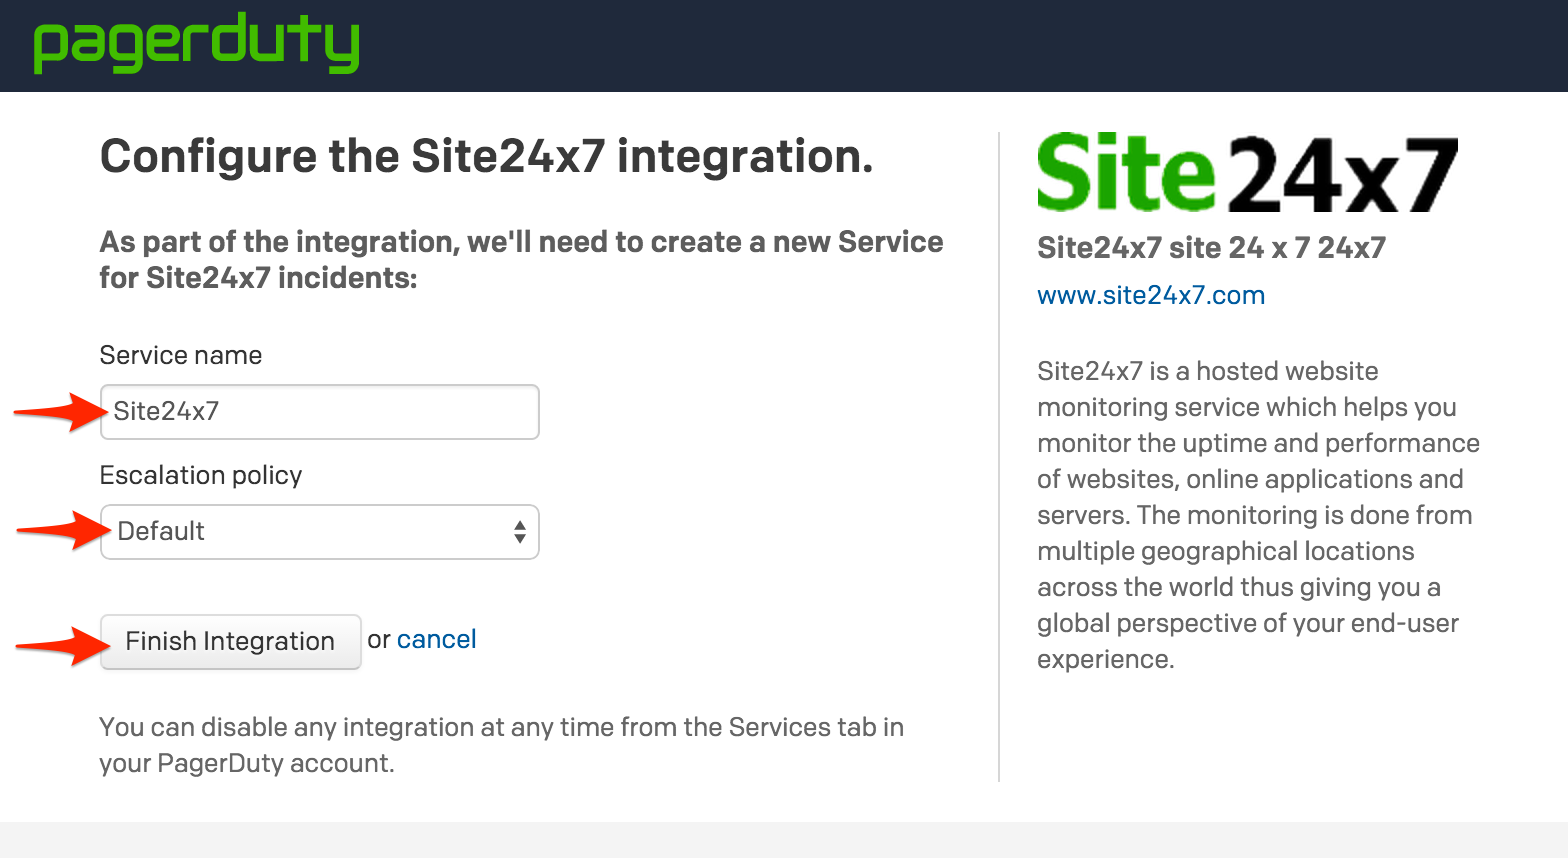Click the Escalation policy label
Screen dimensions: 1568x858
click(x=201, y=476)
